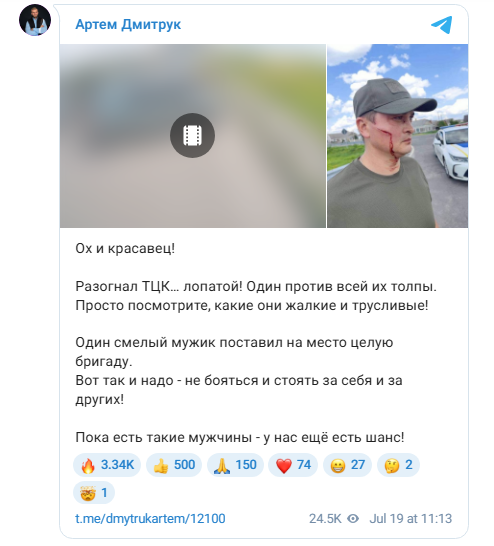Click the film strip icon on video

click(193, 135)
